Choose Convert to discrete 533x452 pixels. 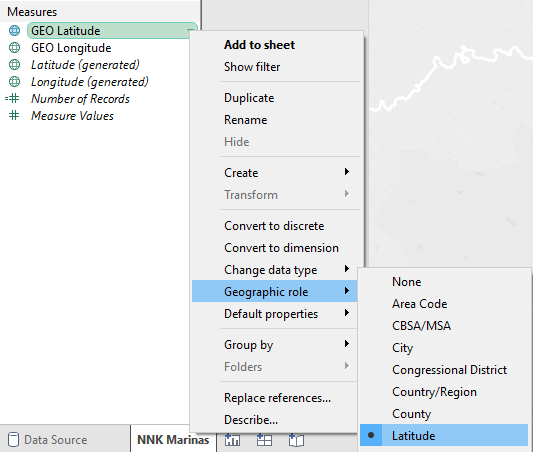[275, 226]
